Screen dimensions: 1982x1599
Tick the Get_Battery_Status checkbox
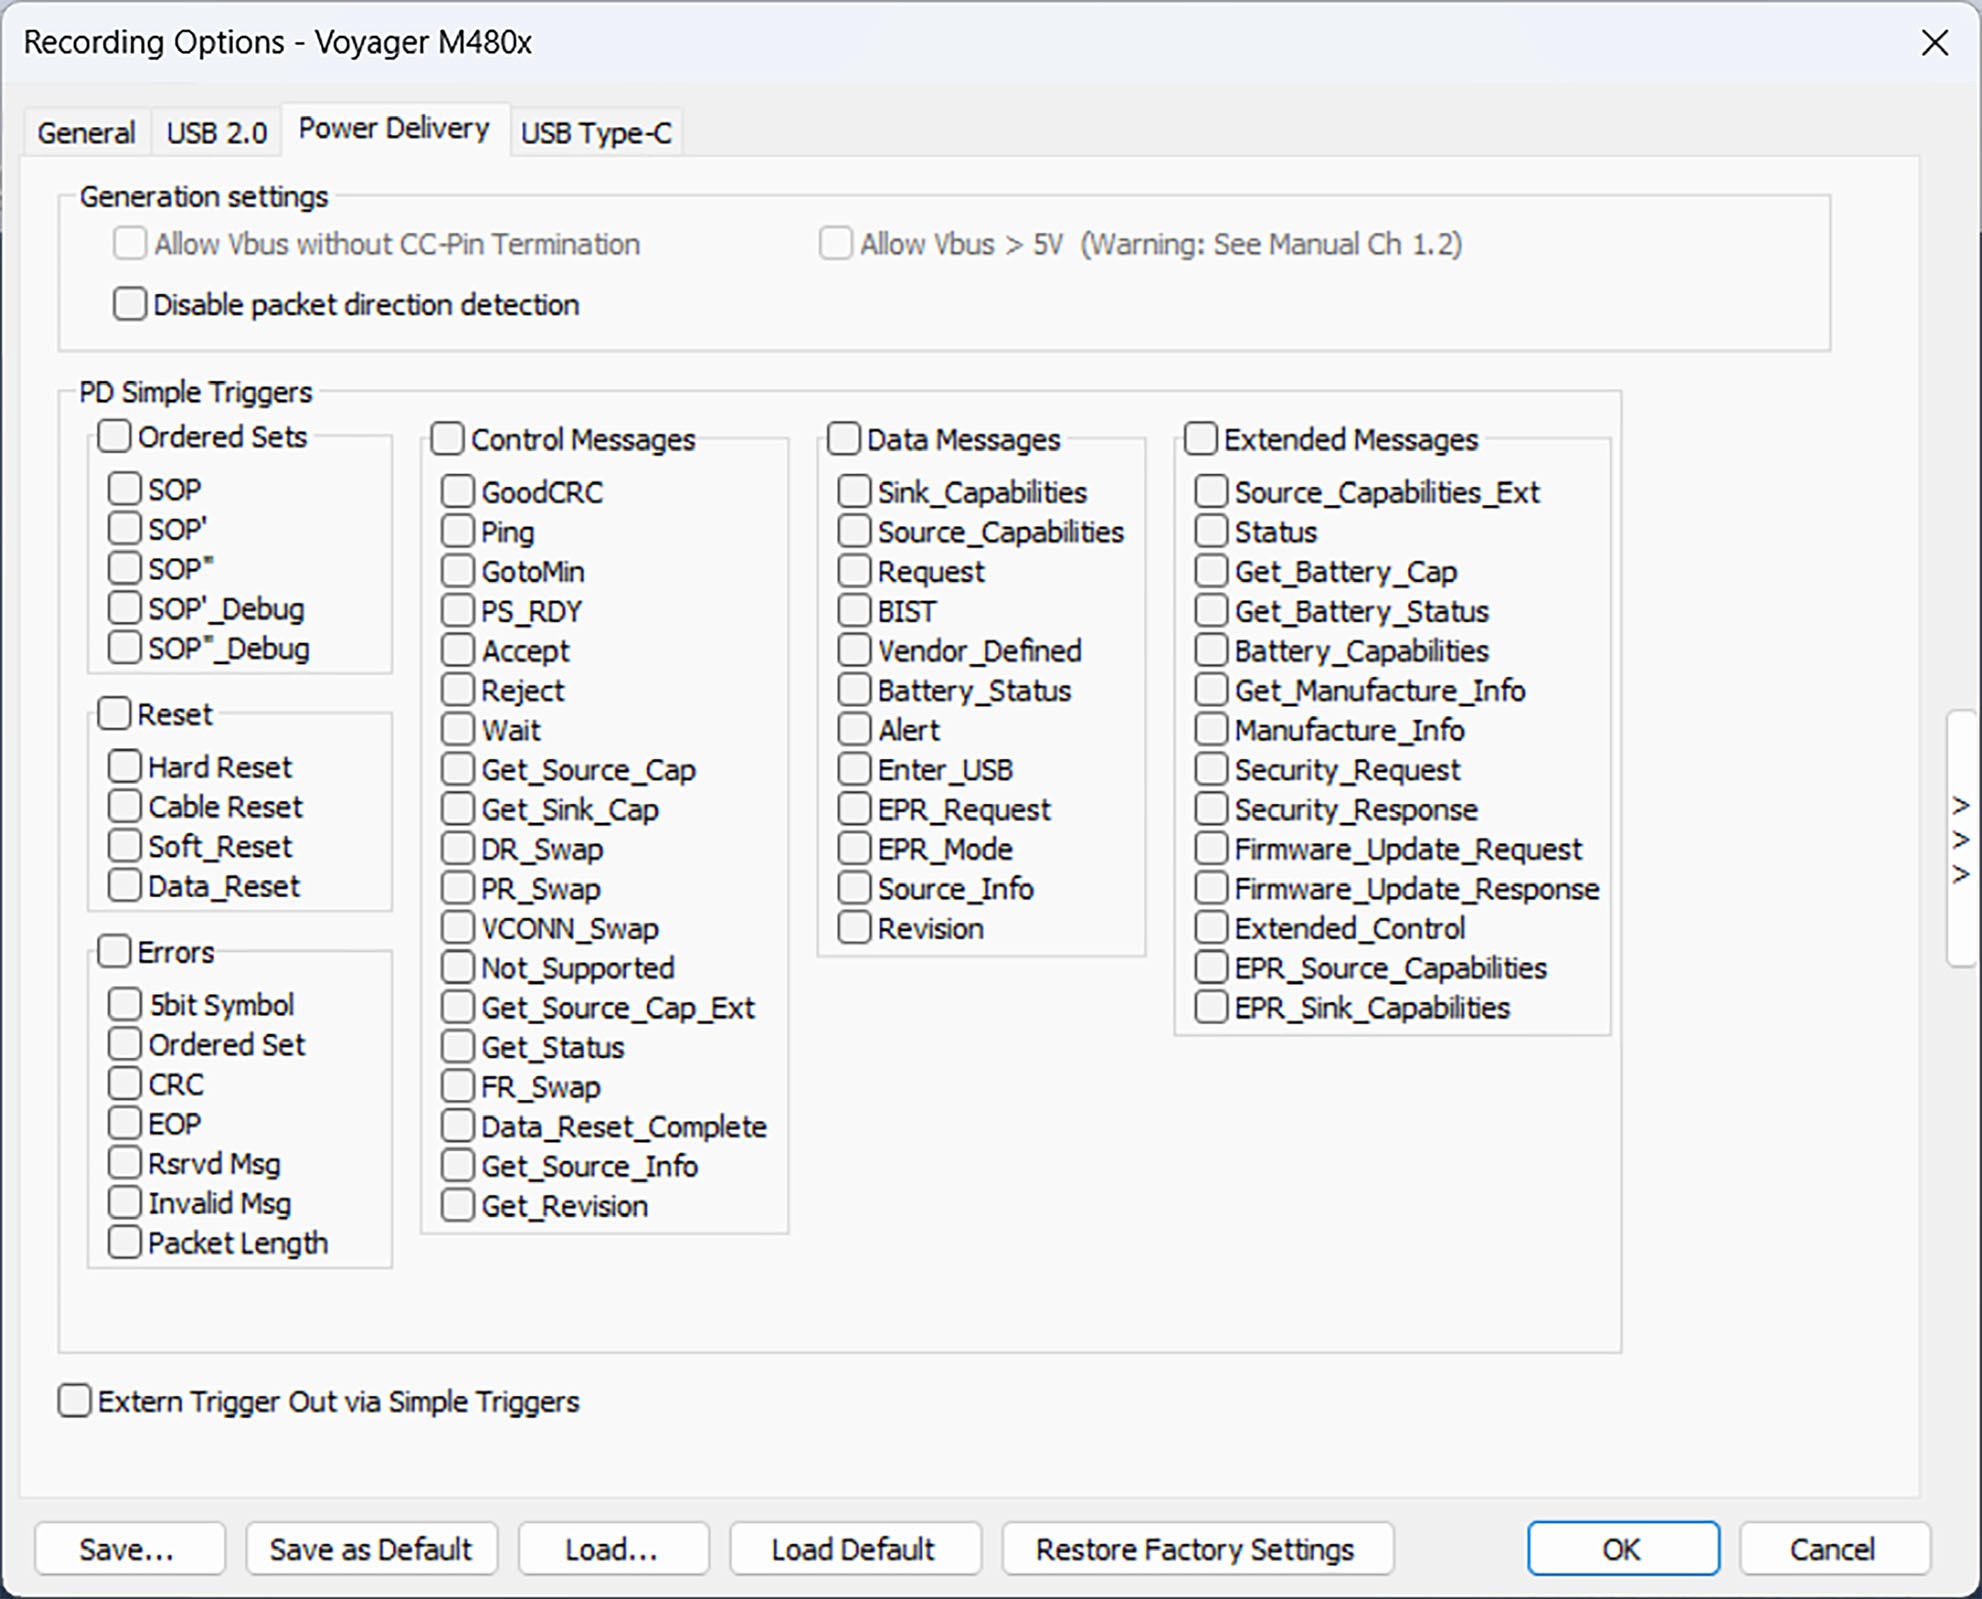click(1211, 610)
